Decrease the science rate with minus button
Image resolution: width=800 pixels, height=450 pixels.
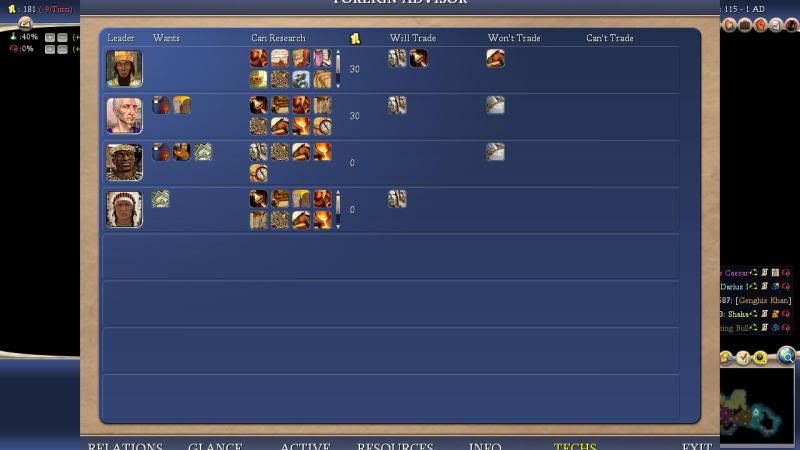tap(62, 37)
